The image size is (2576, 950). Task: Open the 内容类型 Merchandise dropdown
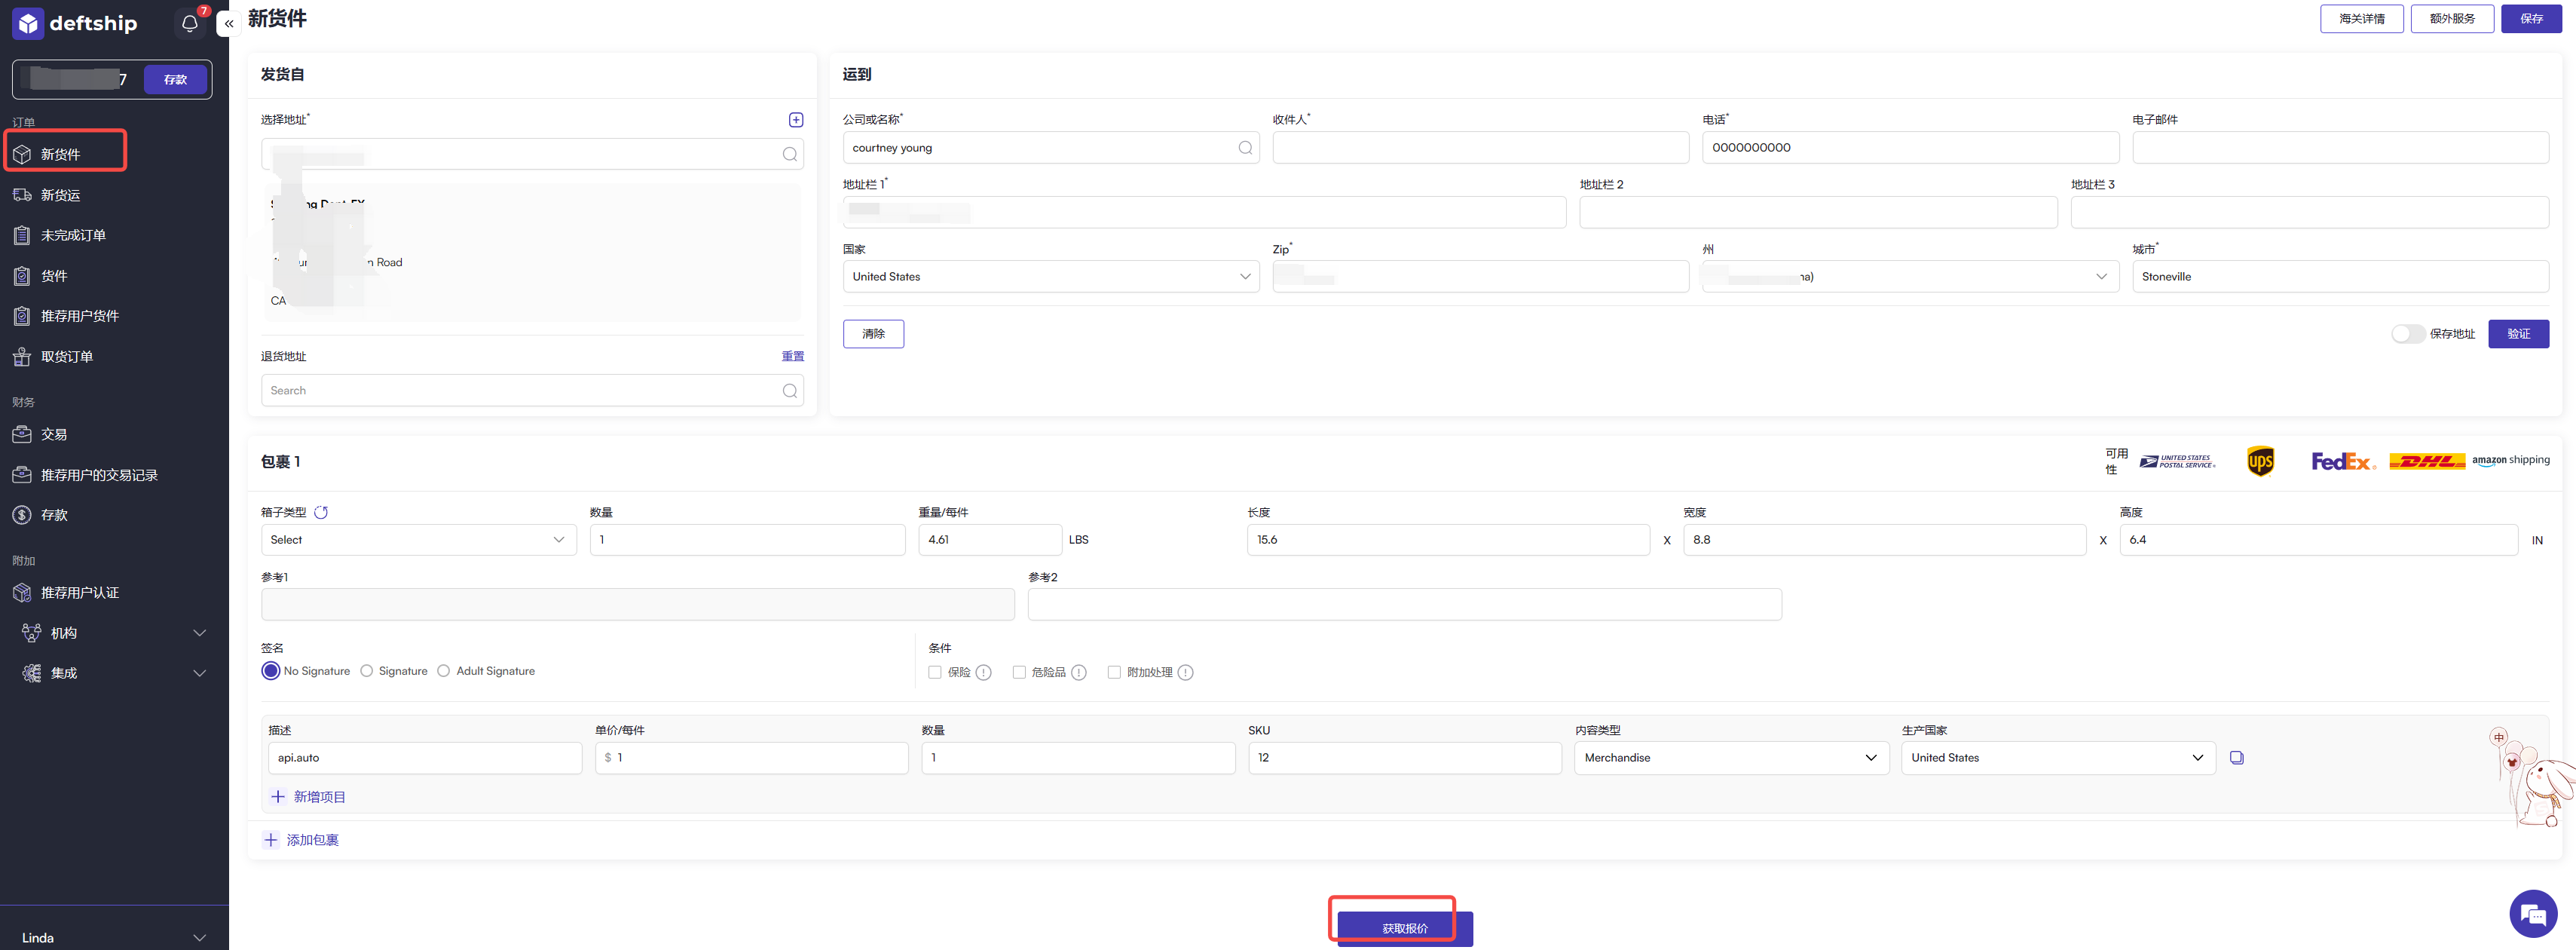tap(1731, 758)
